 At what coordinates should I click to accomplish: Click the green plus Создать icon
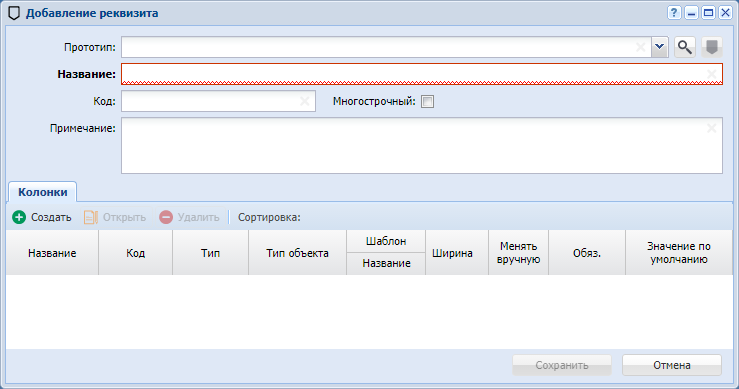[x=19, y=217]
